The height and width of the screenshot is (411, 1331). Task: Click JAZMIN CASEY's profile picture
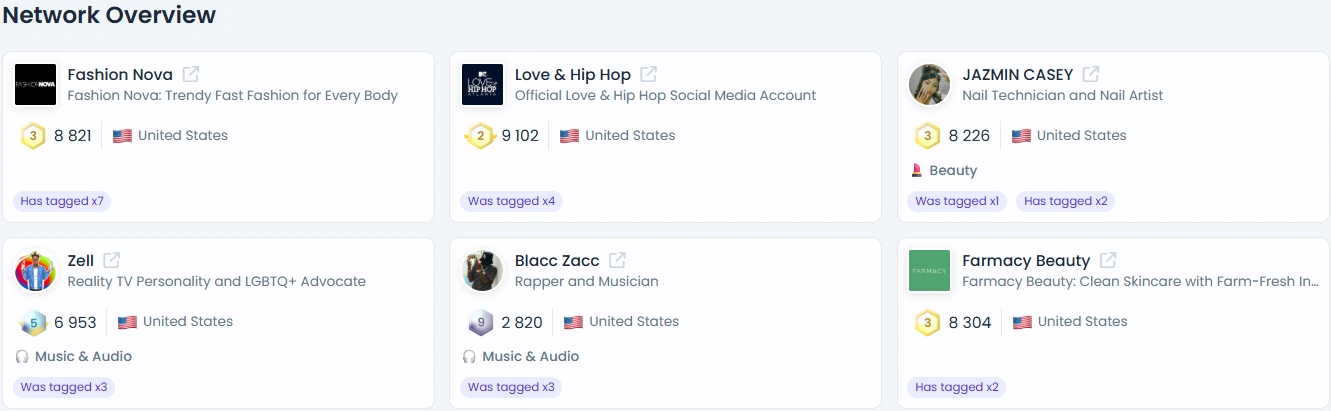pyautogui.click(x=930, y=85)
